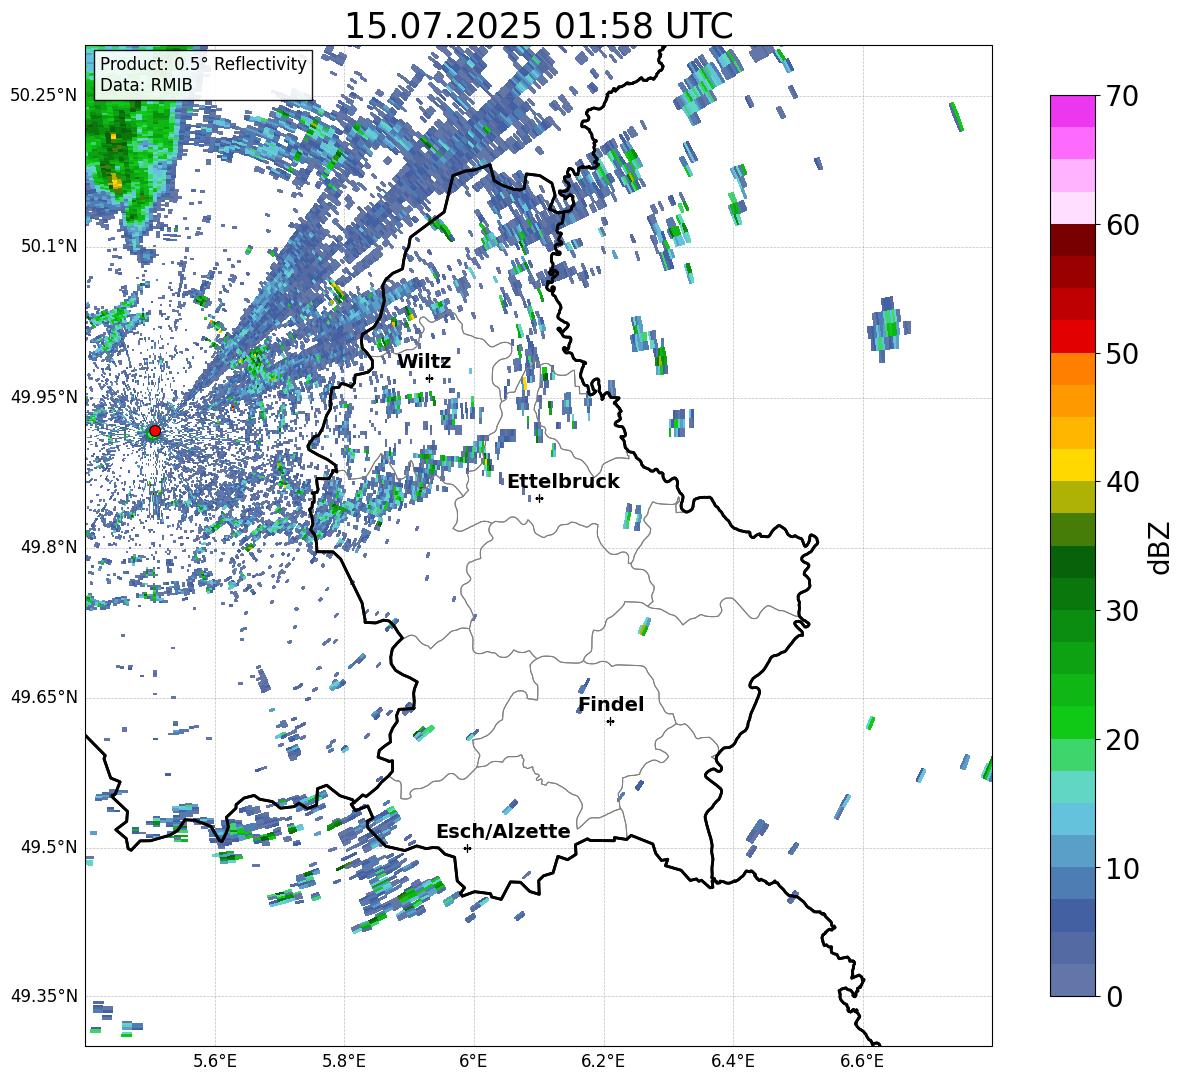Click the Wiltz station cross marker
Viewport: 1184px width, 1081px height.
pos(430,379)
